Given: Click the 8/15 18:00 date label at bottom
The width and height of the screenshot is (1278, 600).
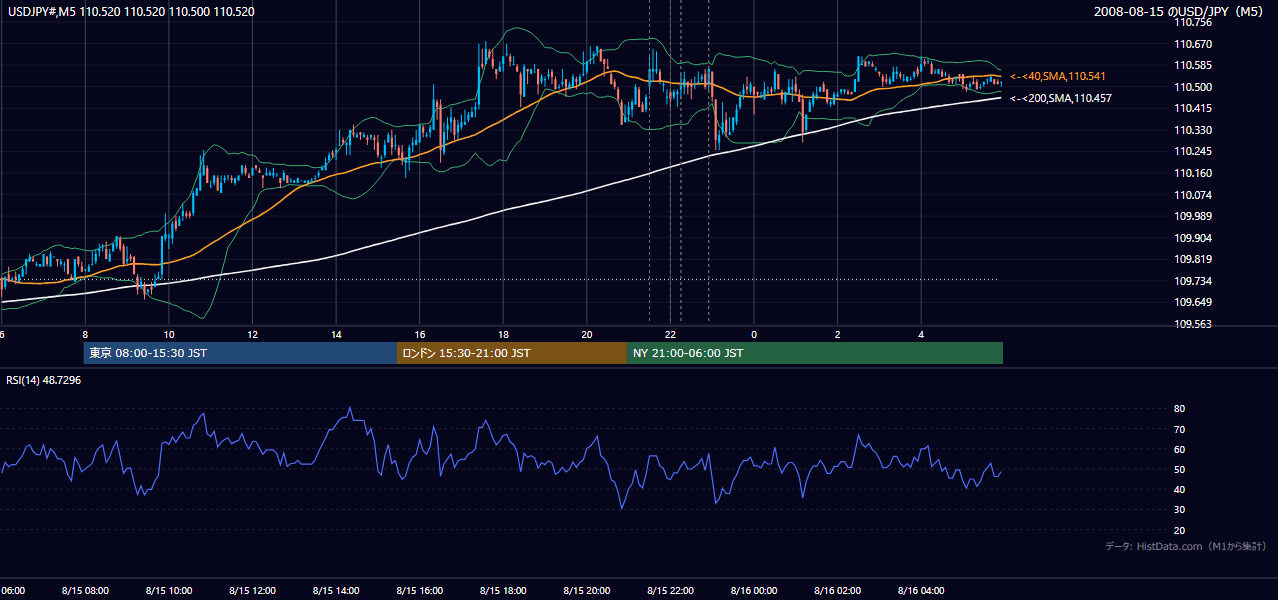Looking at the screenshot, I should click(x=503, y=590).
